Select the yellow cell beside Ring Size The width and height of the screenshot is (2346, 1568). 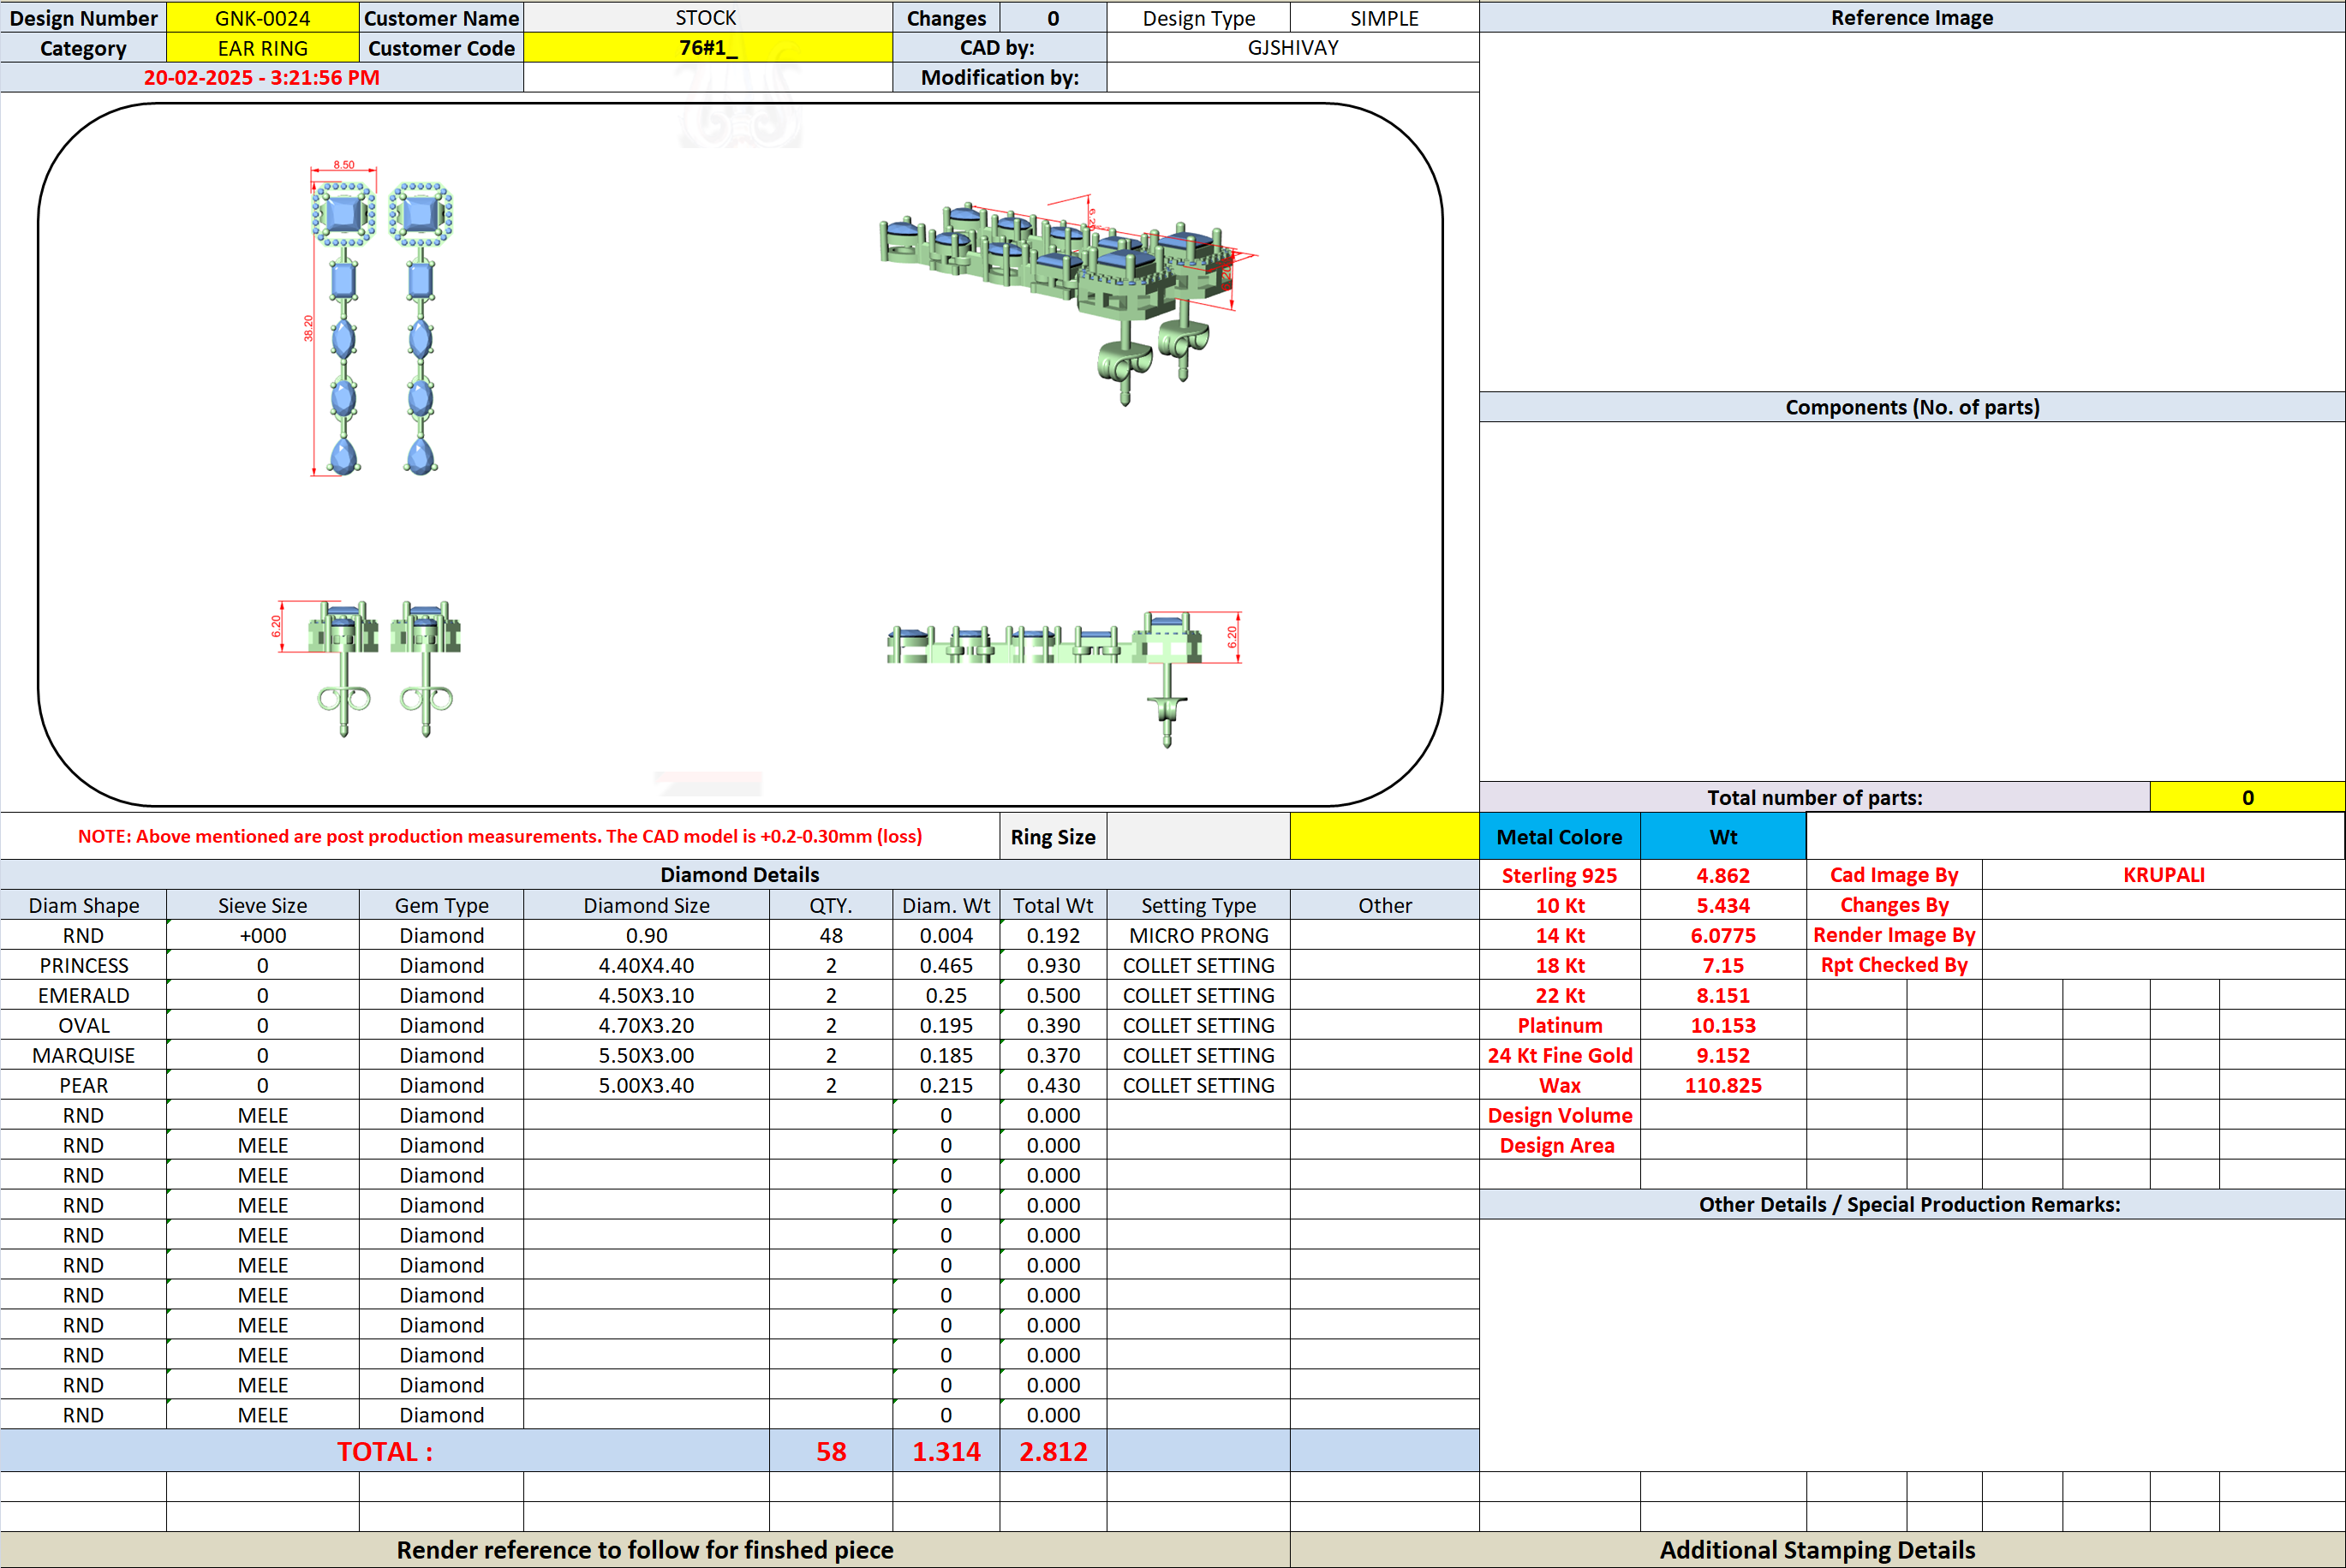pyautogui.click(x=1384, y=836)
